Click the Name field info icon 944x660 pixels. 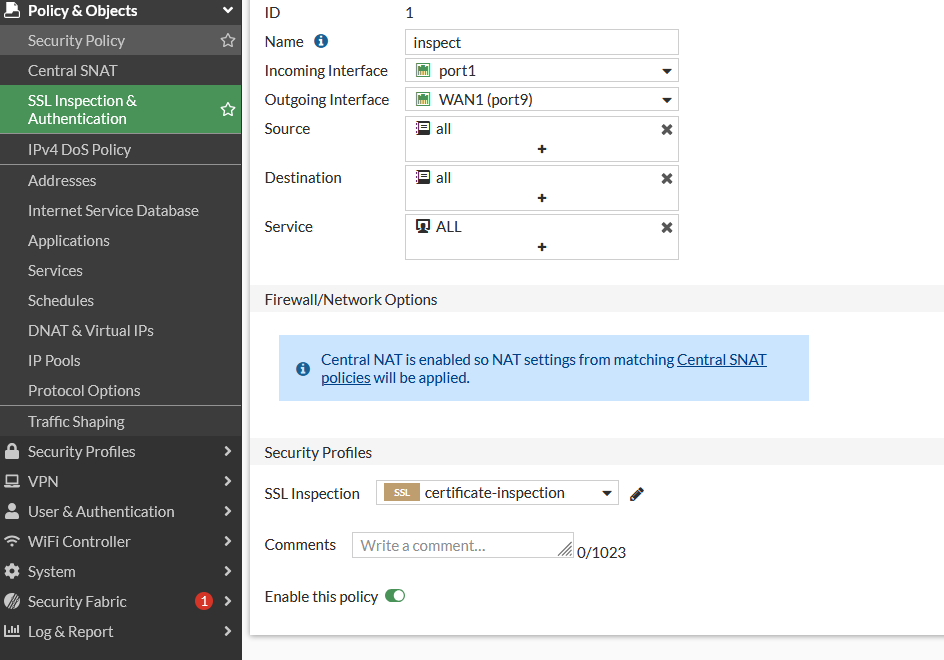[x=321, y=42]
